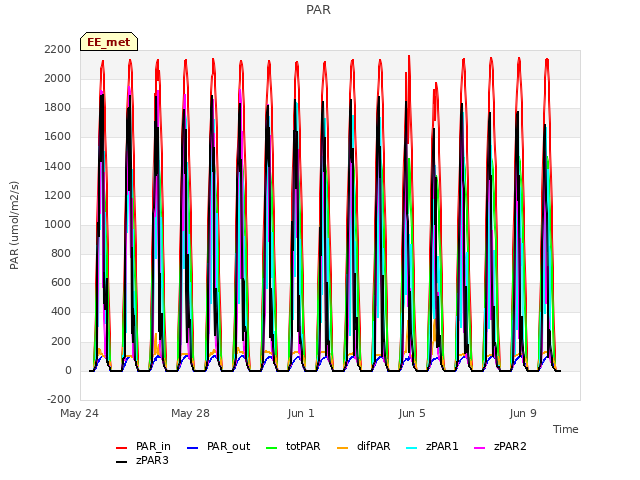
Task: Click the Jun 5 x-axis tick label
Action: 412,413
